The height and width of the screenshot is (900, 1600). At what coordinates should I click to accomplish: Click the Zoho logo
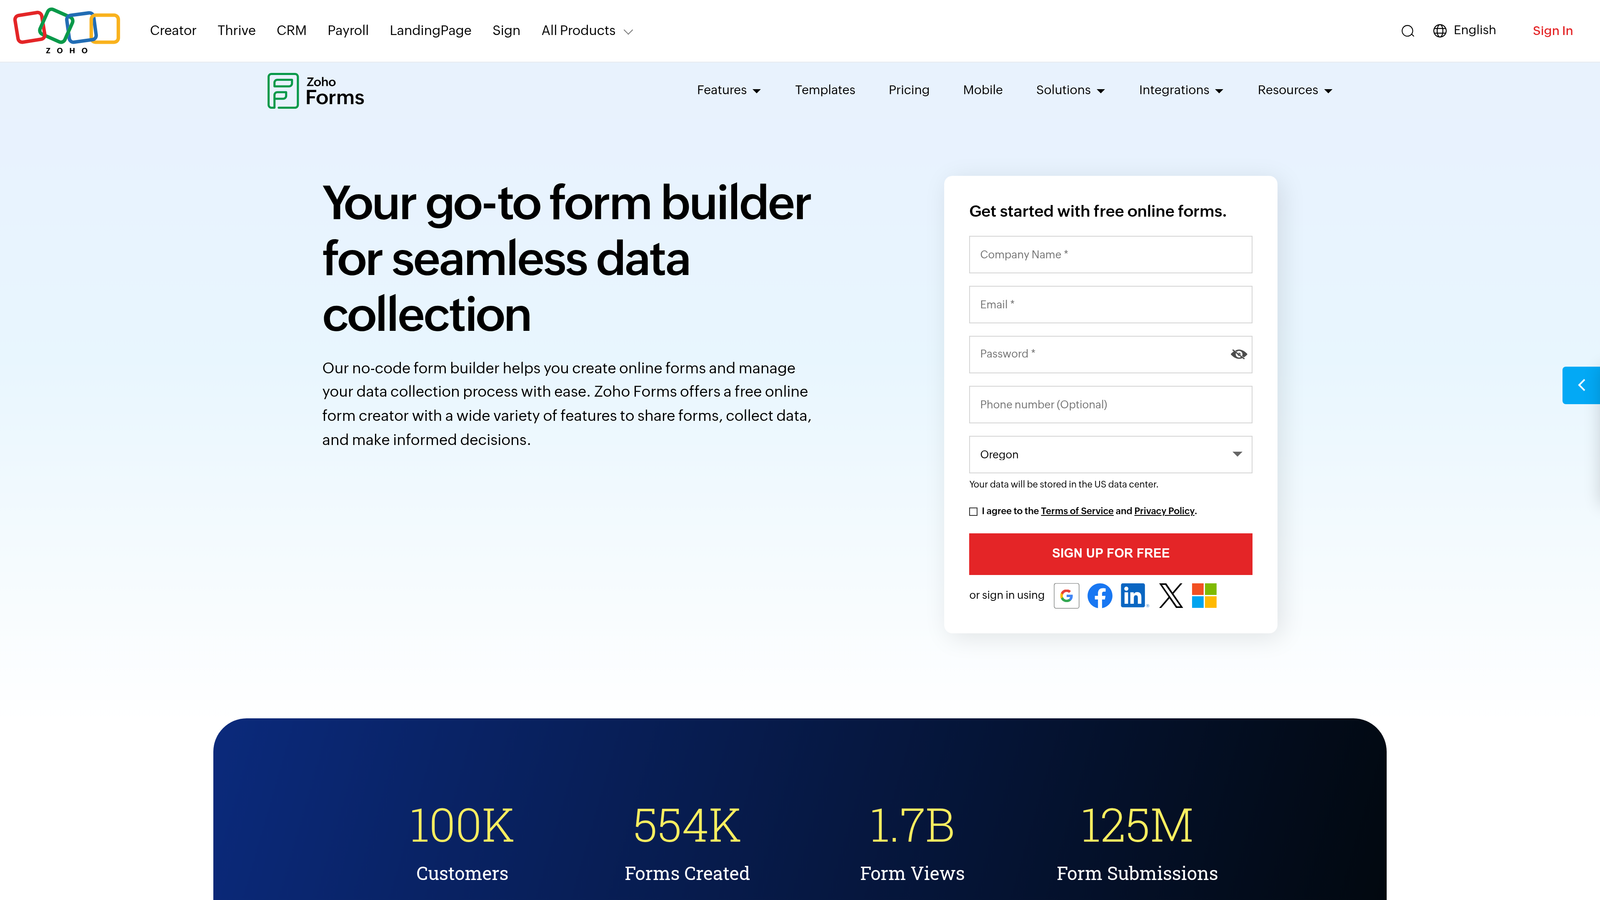[x=66, y=29]
